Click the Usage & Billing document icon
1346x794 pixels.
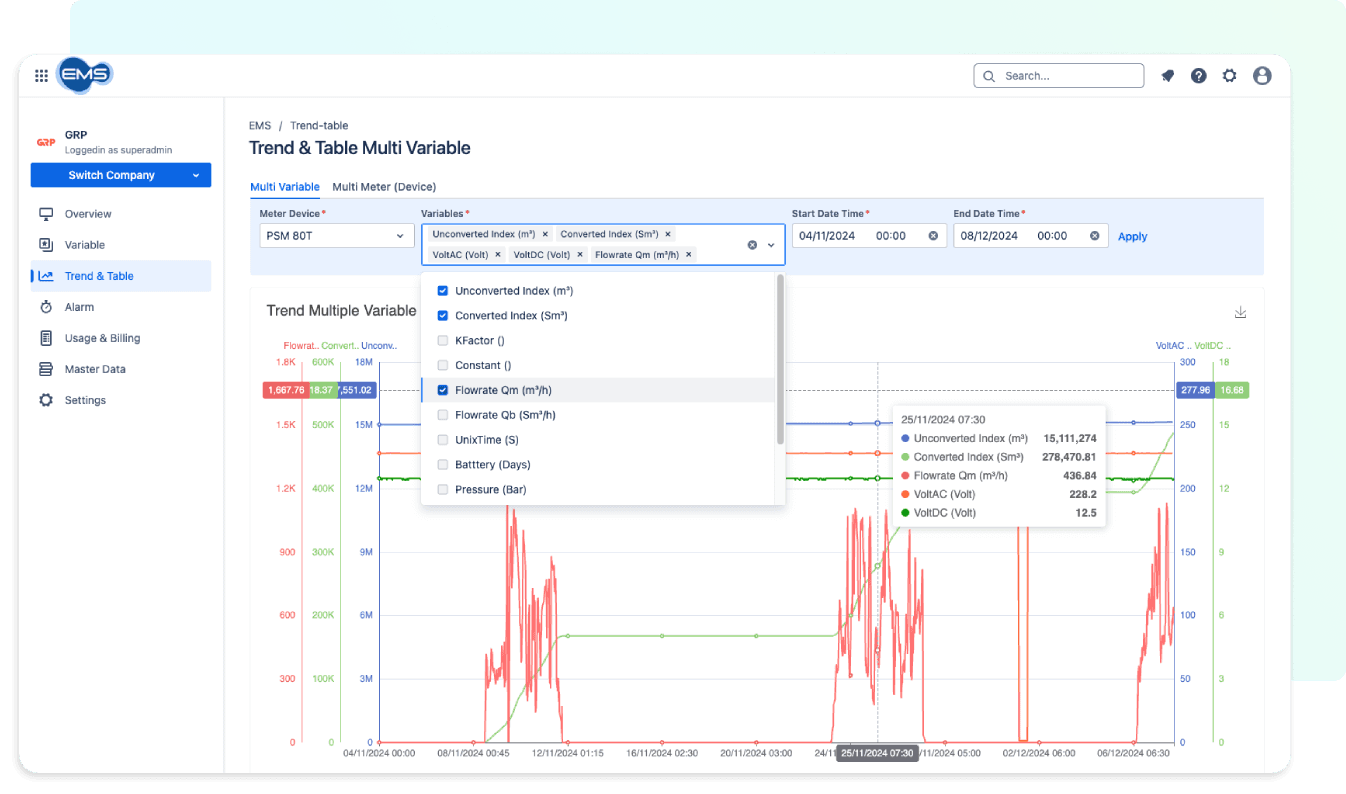tap(46, 338)
